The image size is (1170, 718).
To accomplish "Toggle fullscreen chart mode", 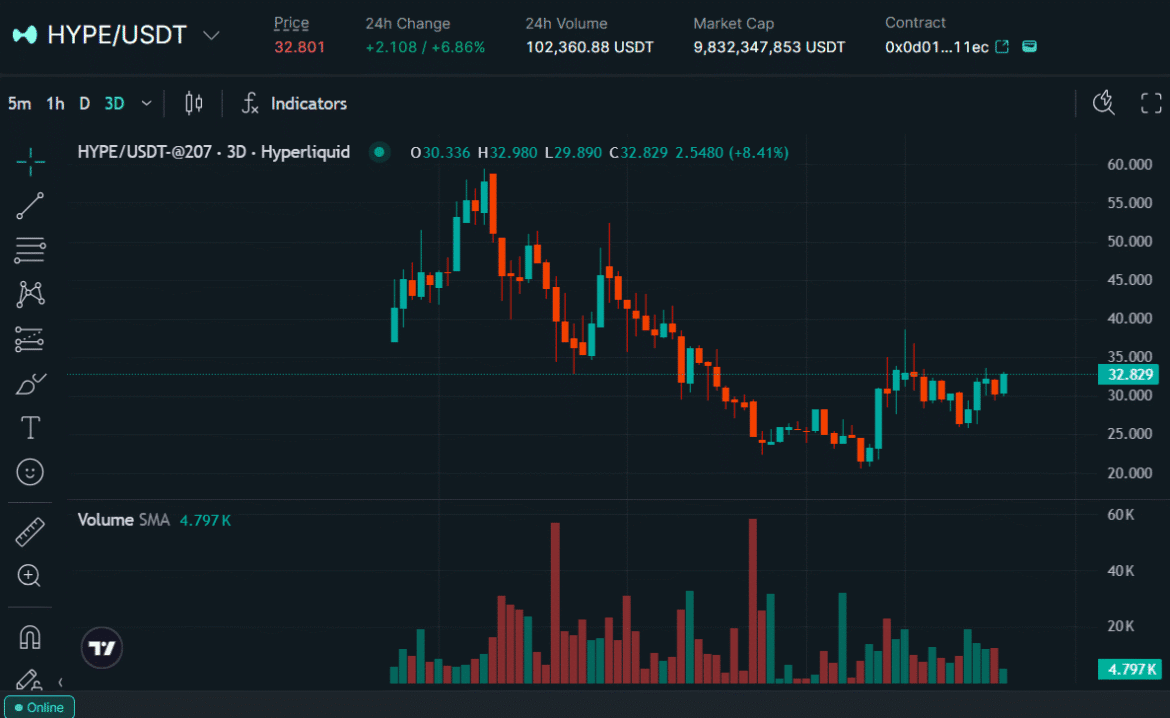I will click(1151, 102).
